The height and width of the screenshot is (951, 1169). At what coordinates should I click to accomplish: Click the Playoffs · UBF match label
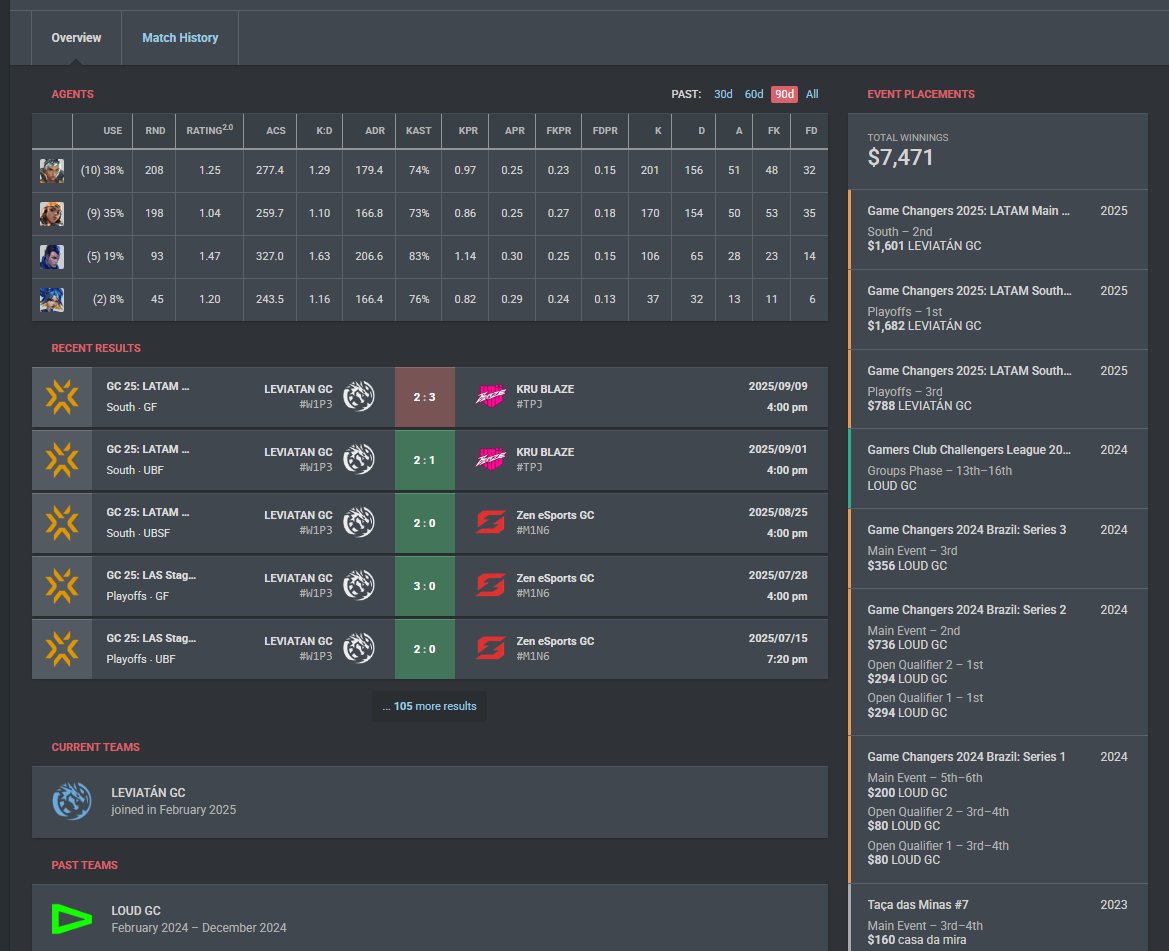[x=141, y=659]
